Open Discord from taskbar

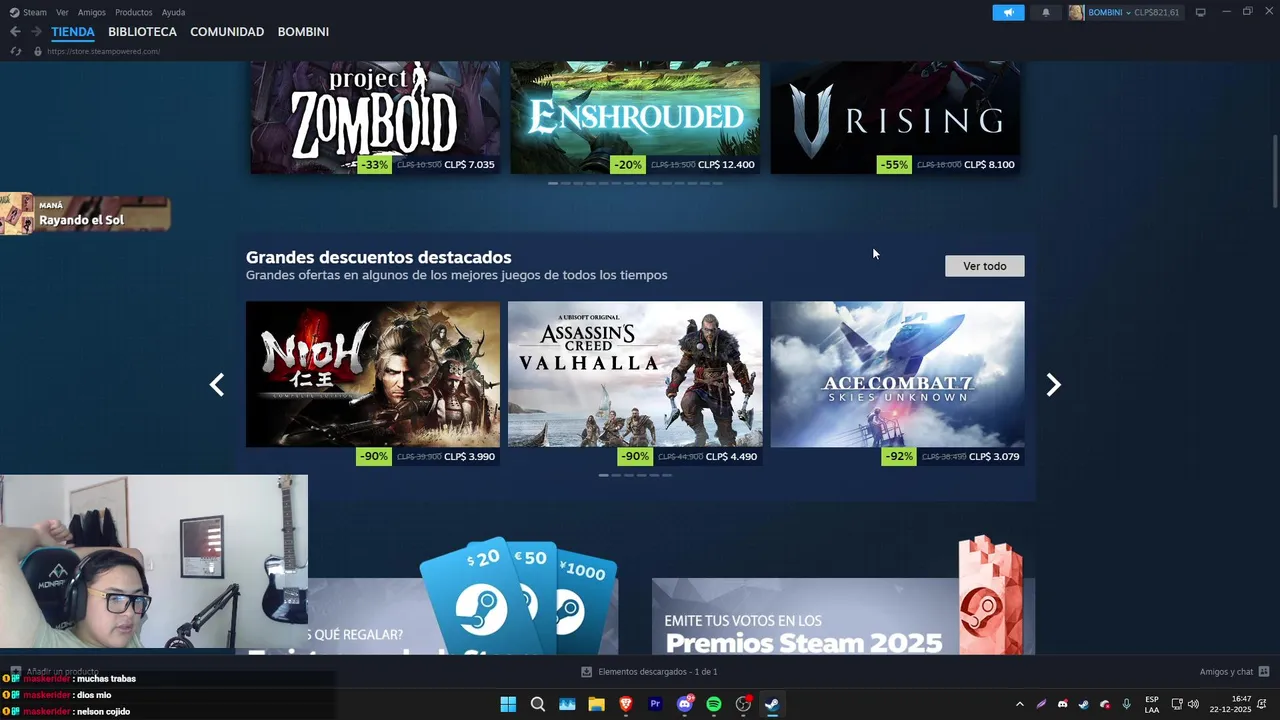click(x=685, y=704)
